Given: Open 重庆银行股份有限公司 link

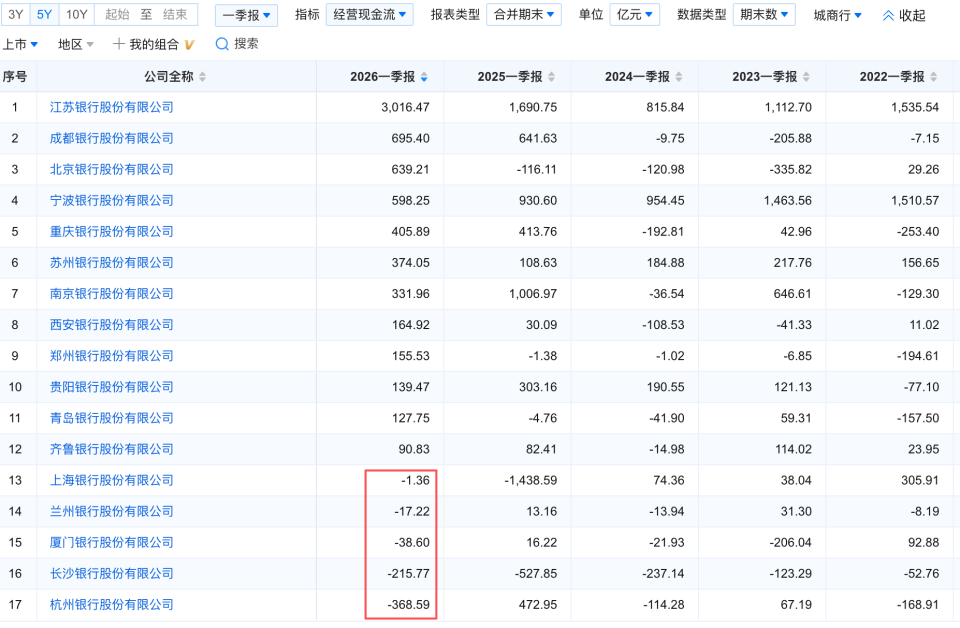Looking at the screenshot, I should click(x=111, y=232).
